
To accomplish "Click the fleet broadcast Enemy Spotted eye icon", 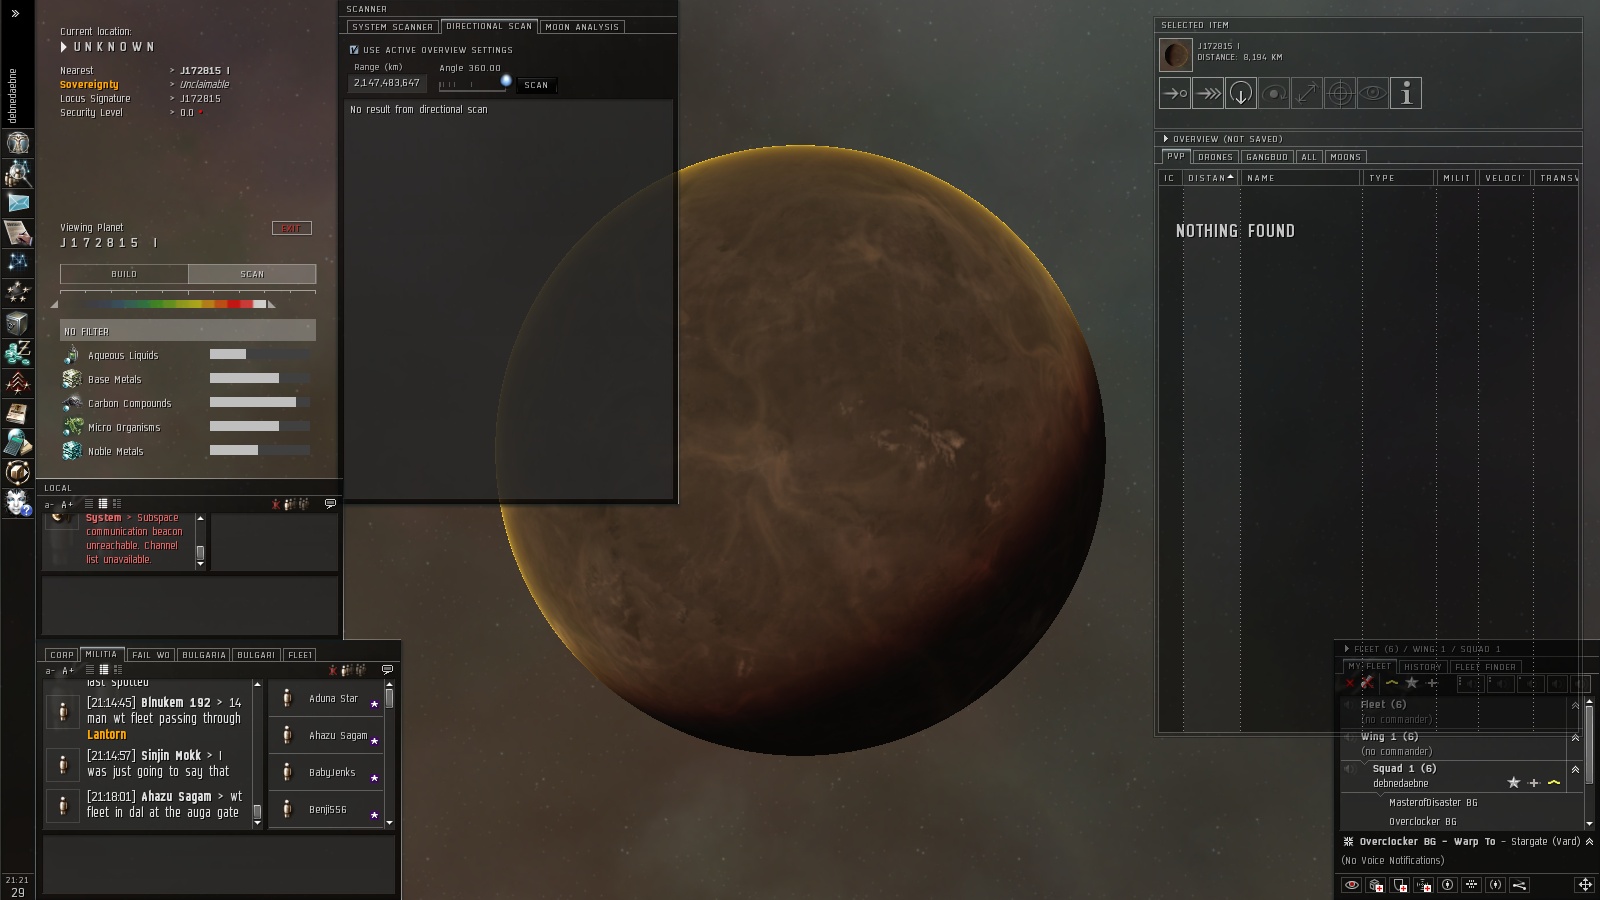I will pos(1352,885).
